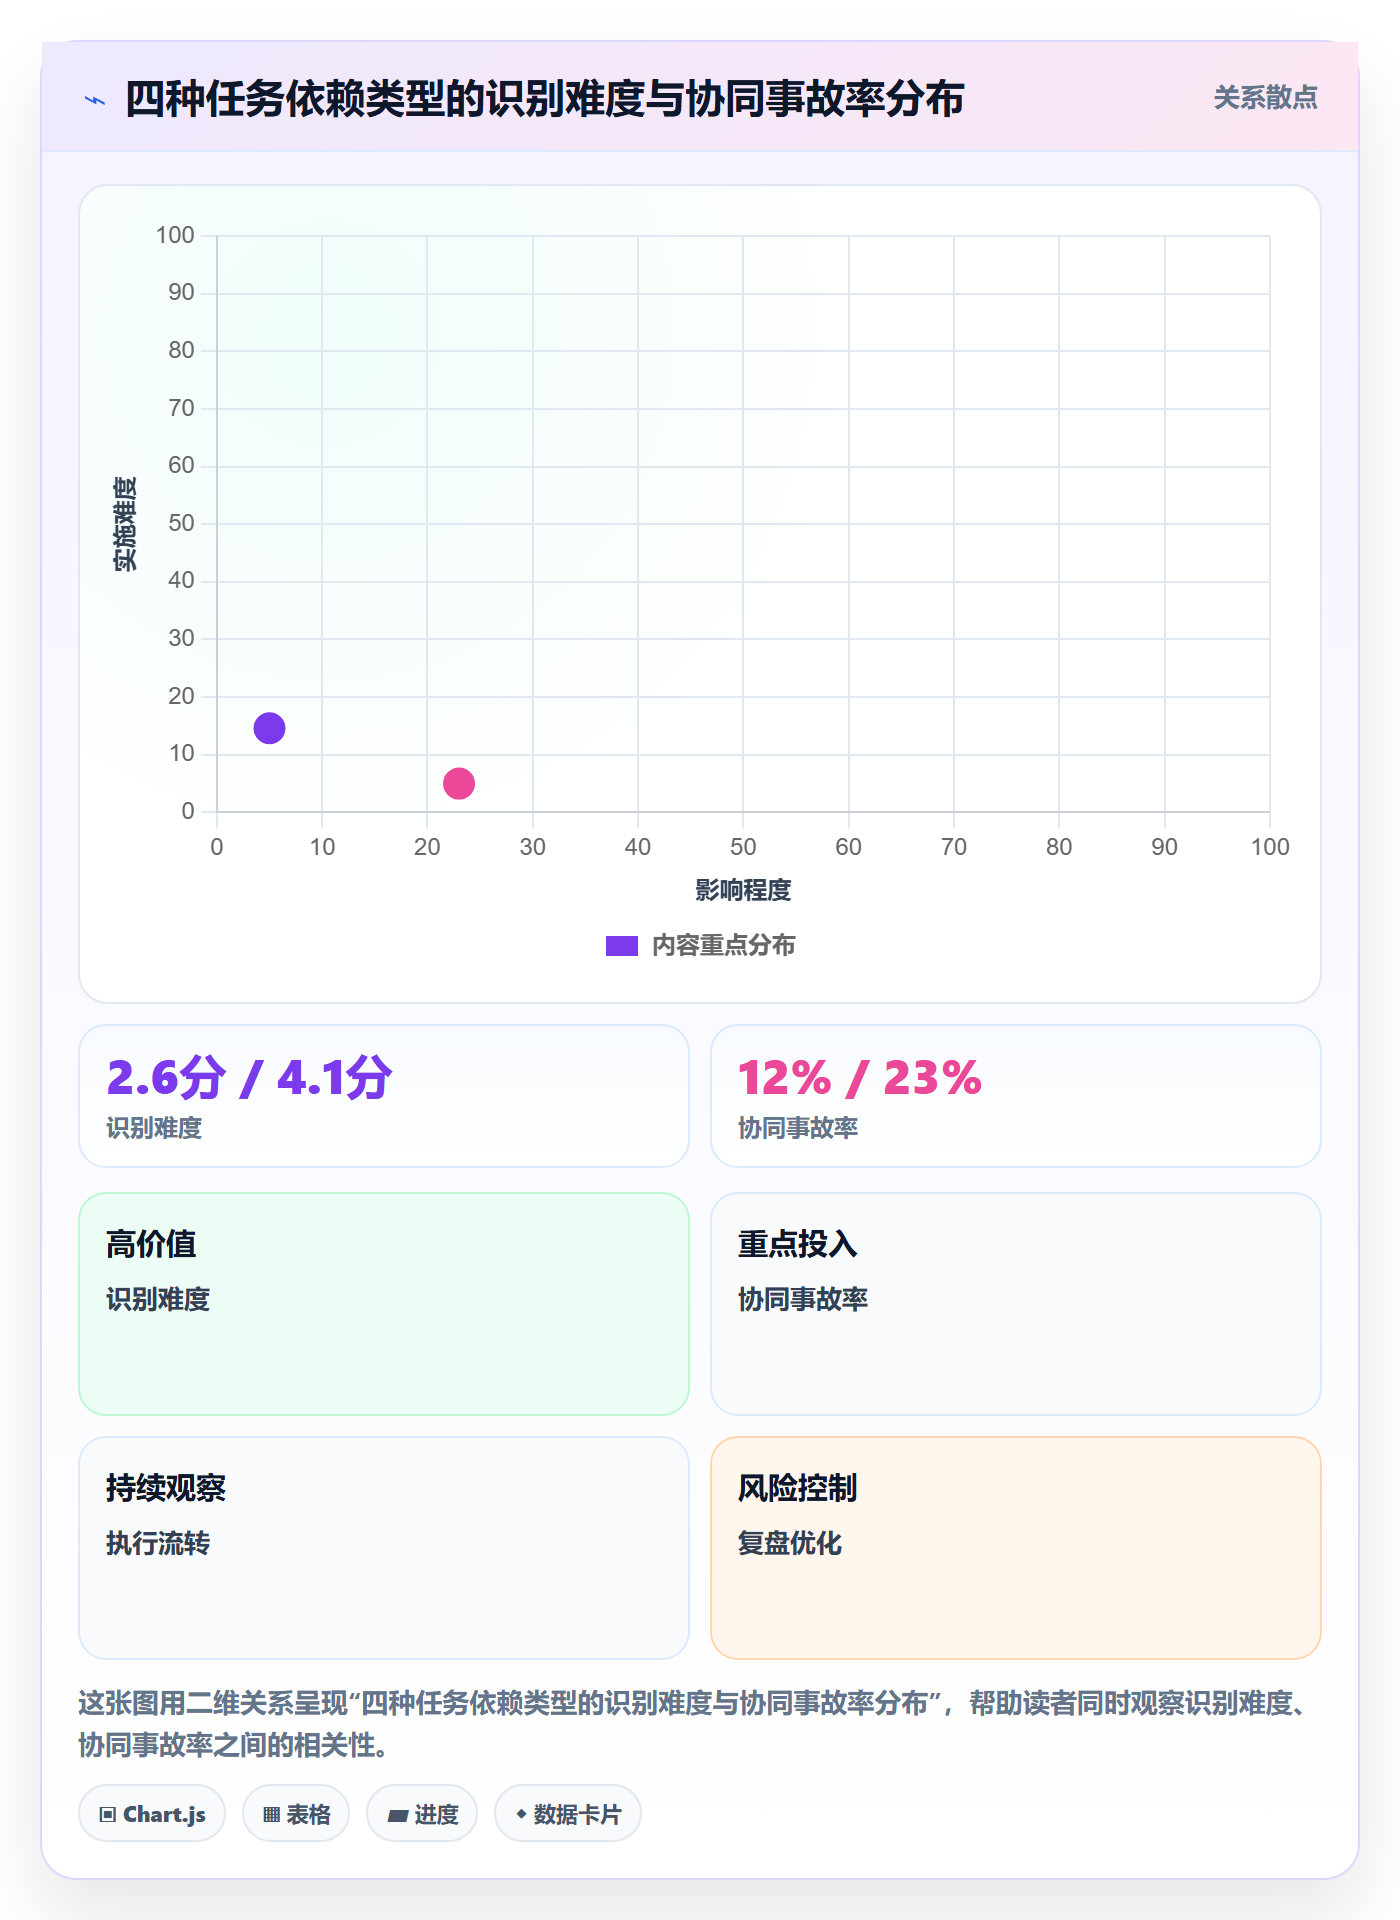Viewport: 1400px width, 1920px height.
Task: Click the 实施难度 y-axis title
Action: point(125,524)
